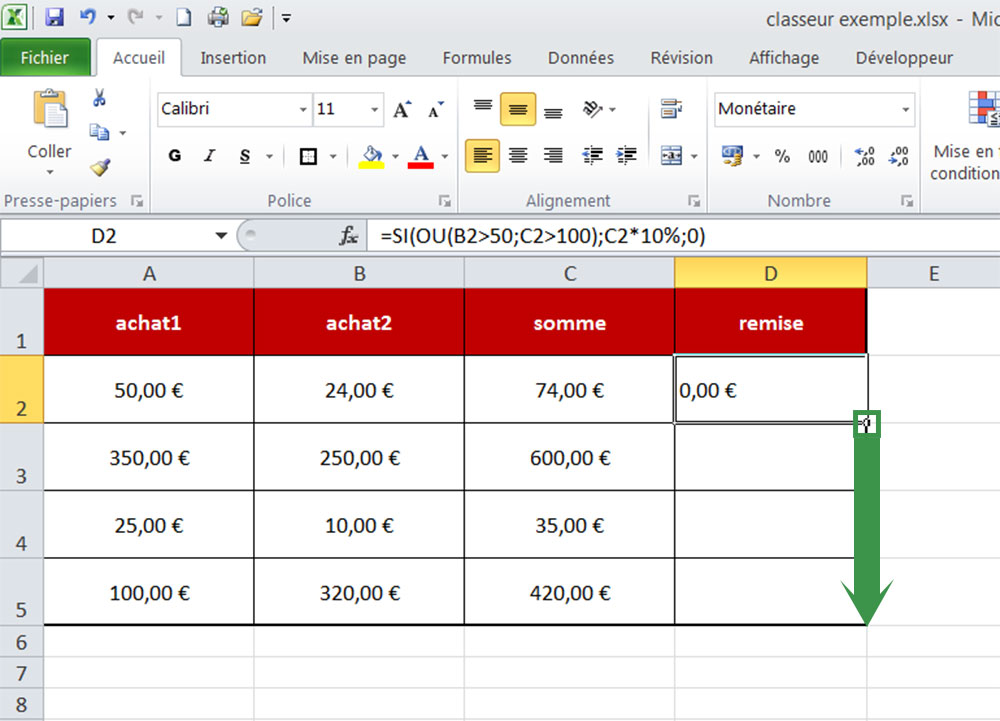Open Coller paste options arrow
This screenshot has height=721, width=1000.
coord(50,172)
